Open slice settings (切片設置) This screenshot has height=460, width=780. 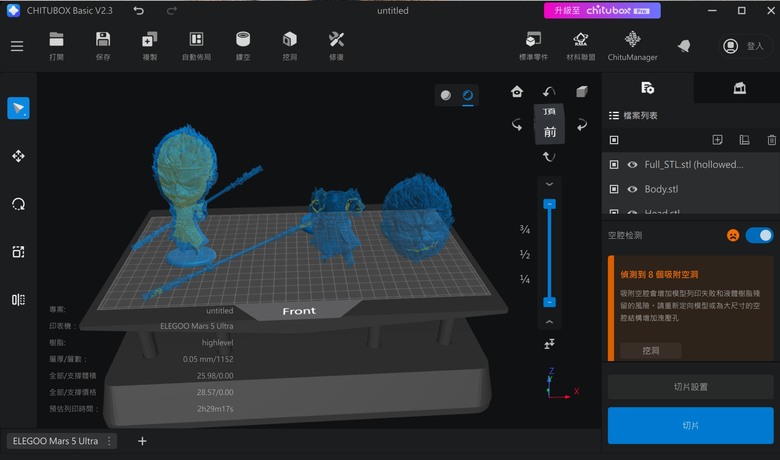coord(690,387)
